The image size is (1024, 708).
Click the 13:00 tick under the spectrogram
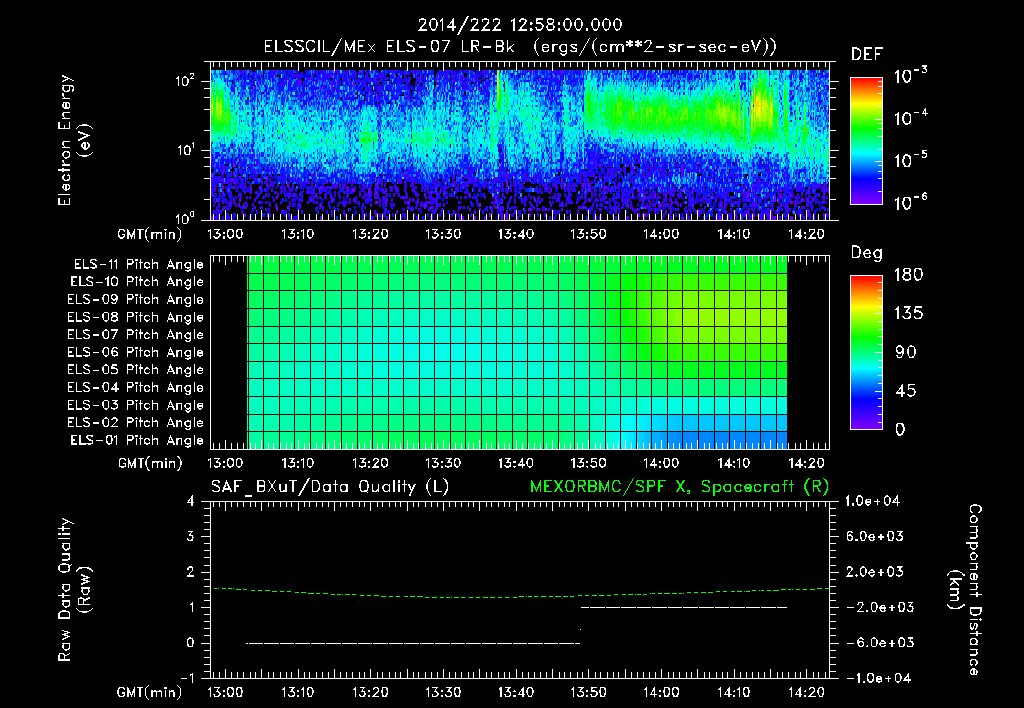[x=225, y=234]
